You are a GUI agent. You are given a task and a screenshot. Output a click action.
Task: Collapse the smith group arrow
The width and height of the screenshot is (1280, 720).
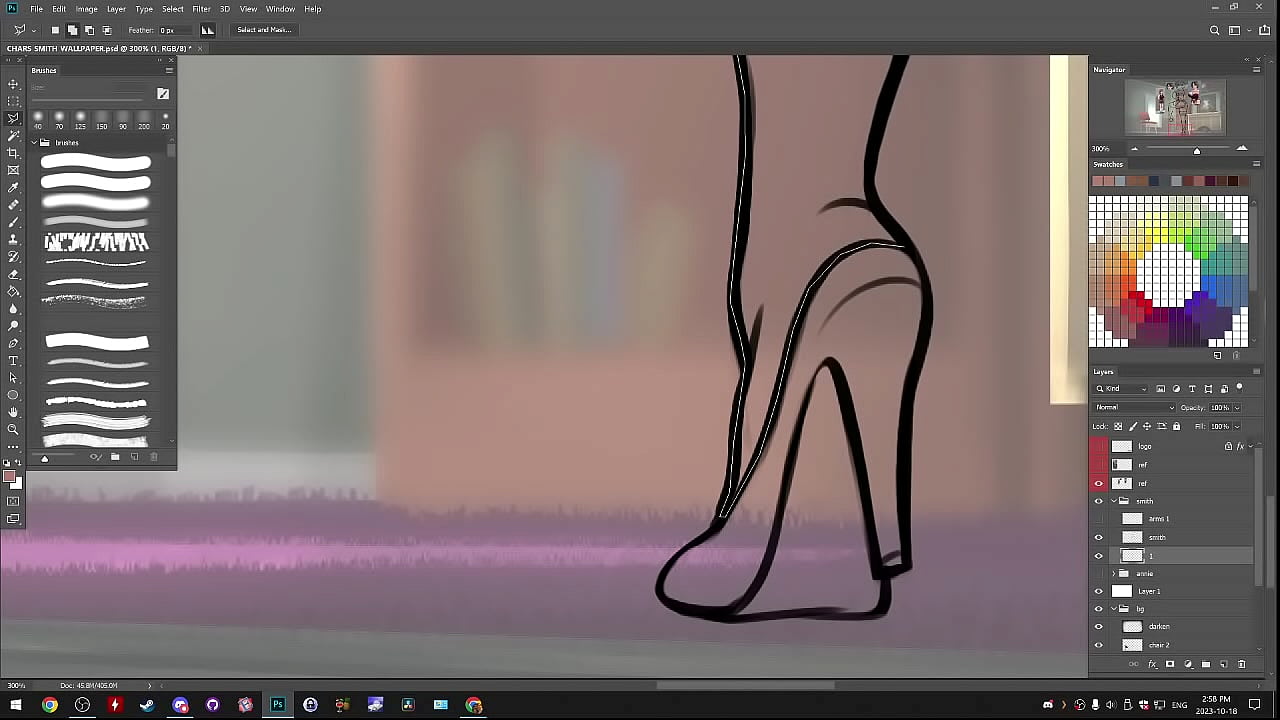tap(1114, 501)
